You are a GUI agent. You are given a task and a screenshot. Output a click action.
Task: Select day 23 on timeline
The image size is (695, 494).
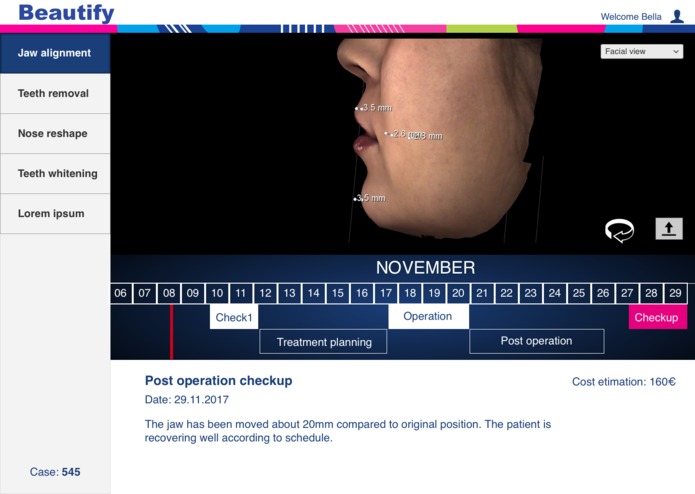[x=531, y=293]
